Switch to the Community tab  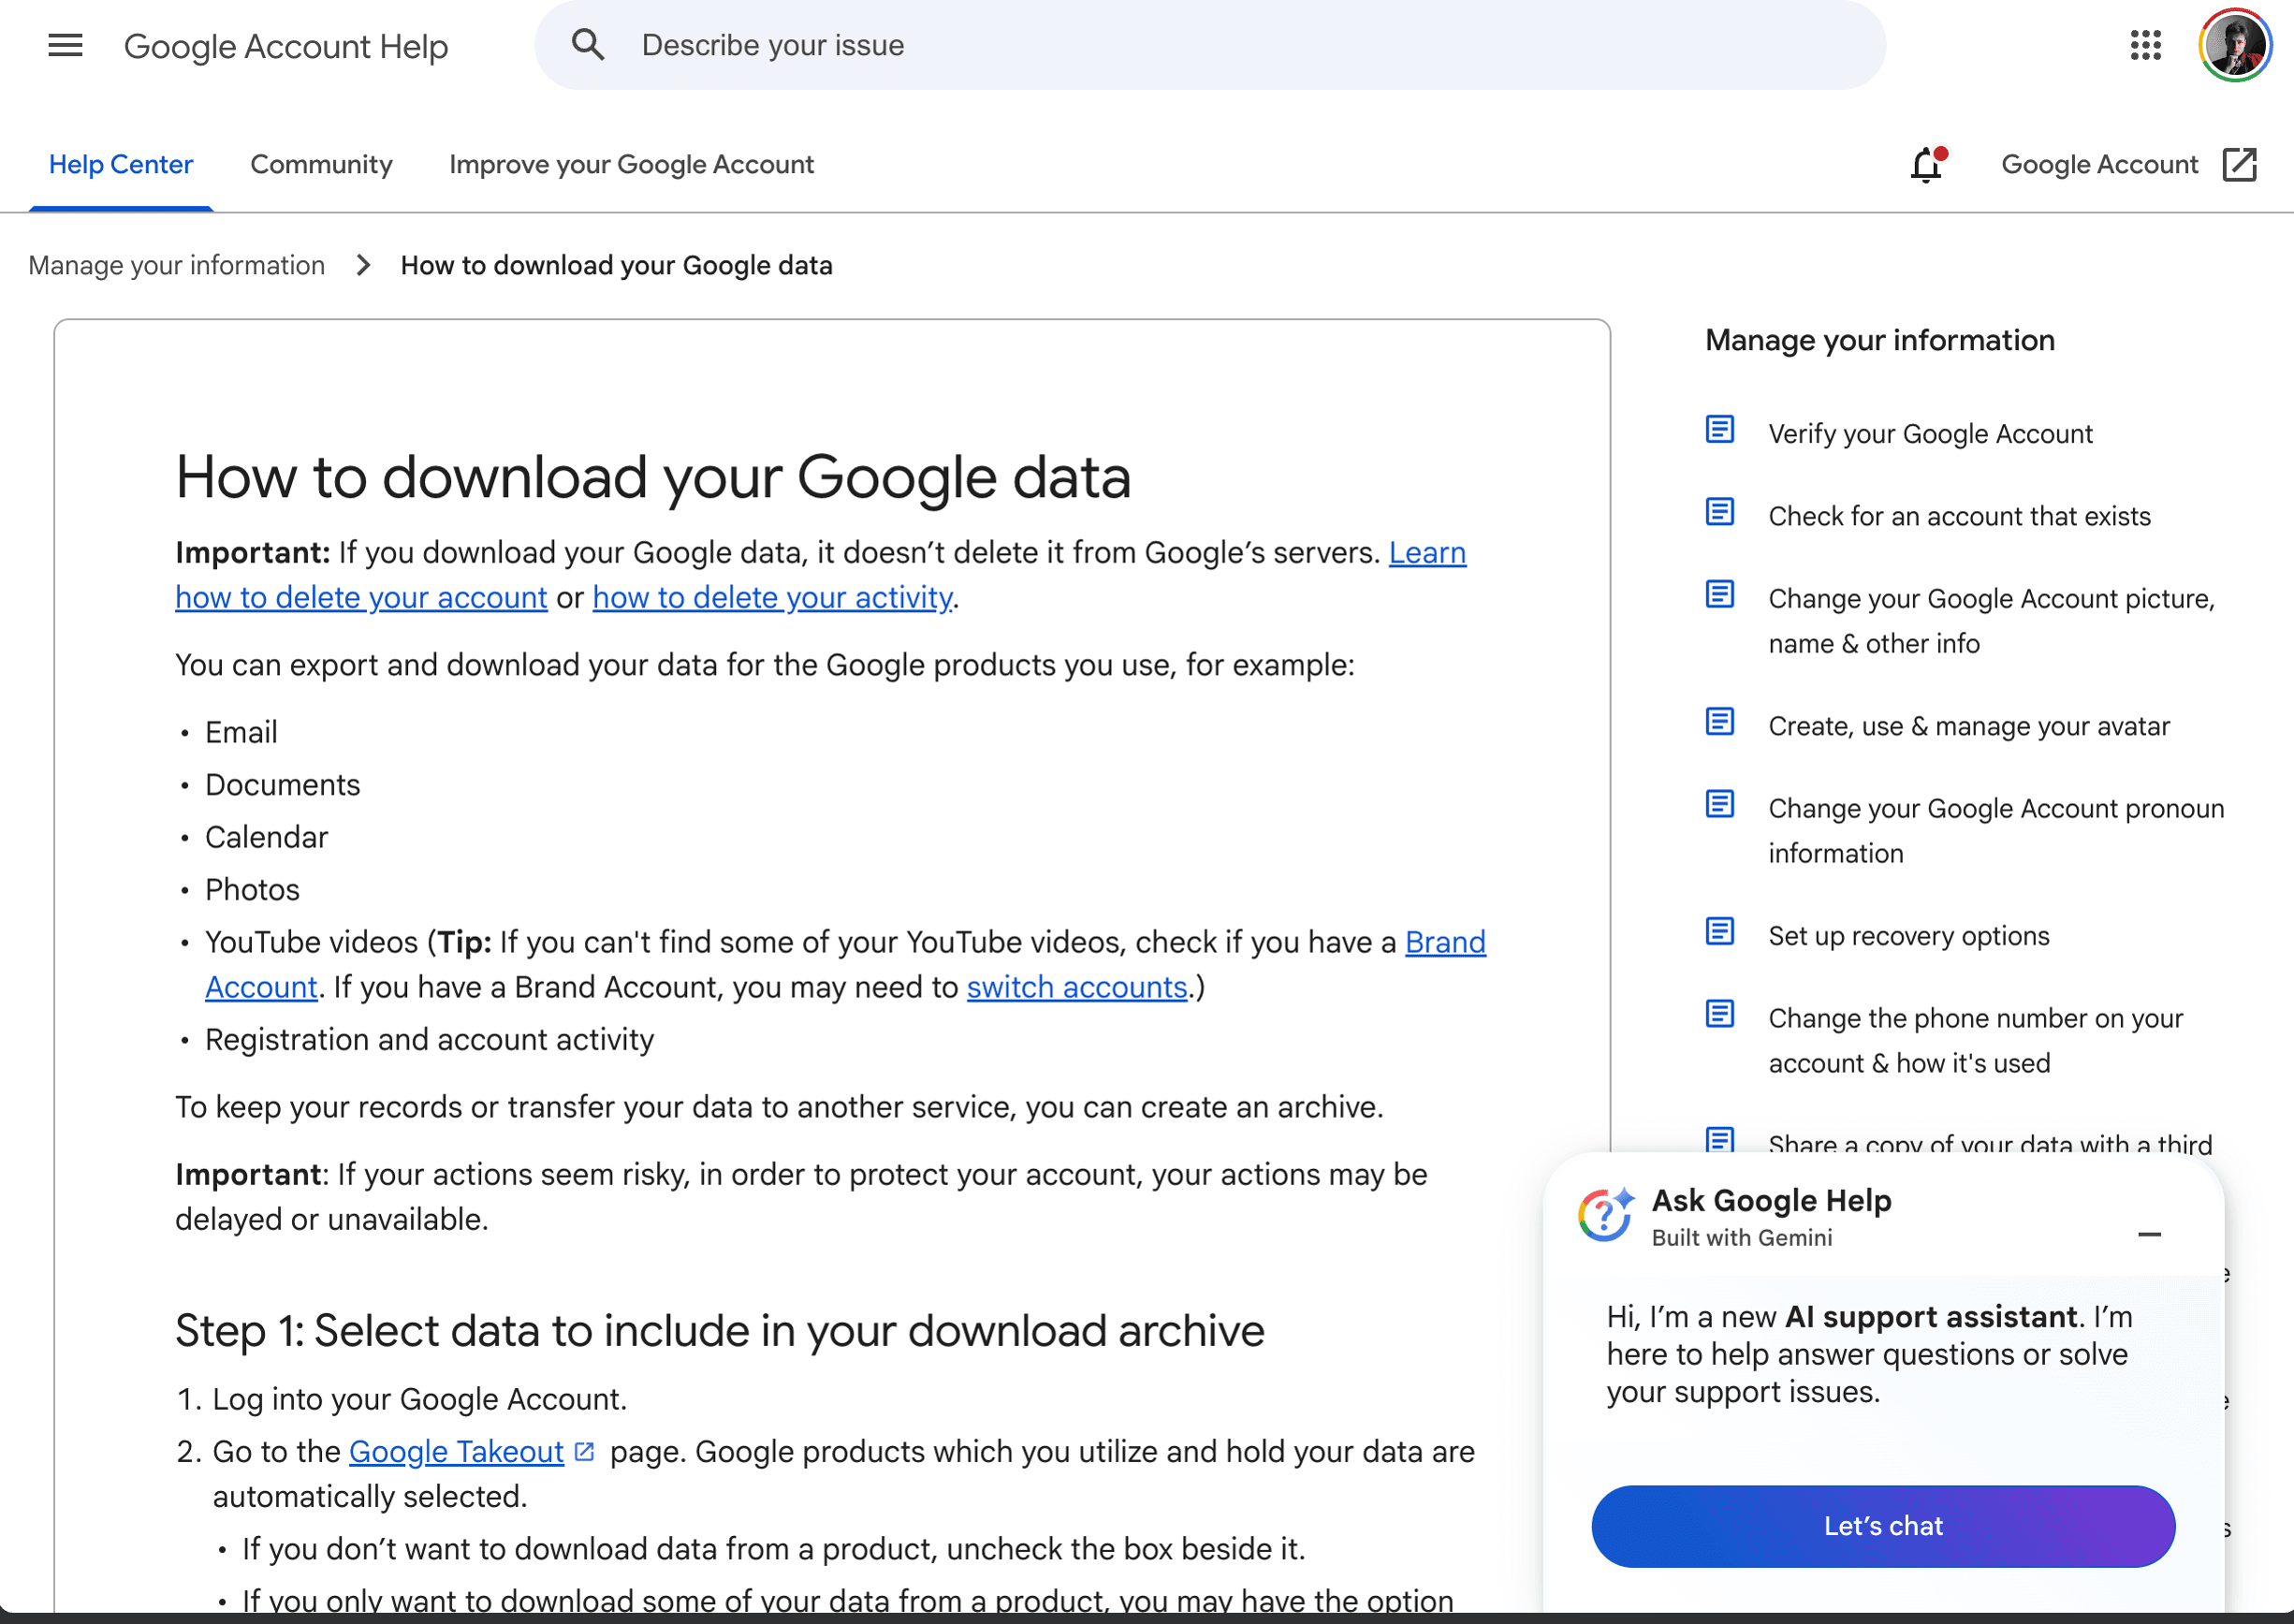[x=321, y=164]
